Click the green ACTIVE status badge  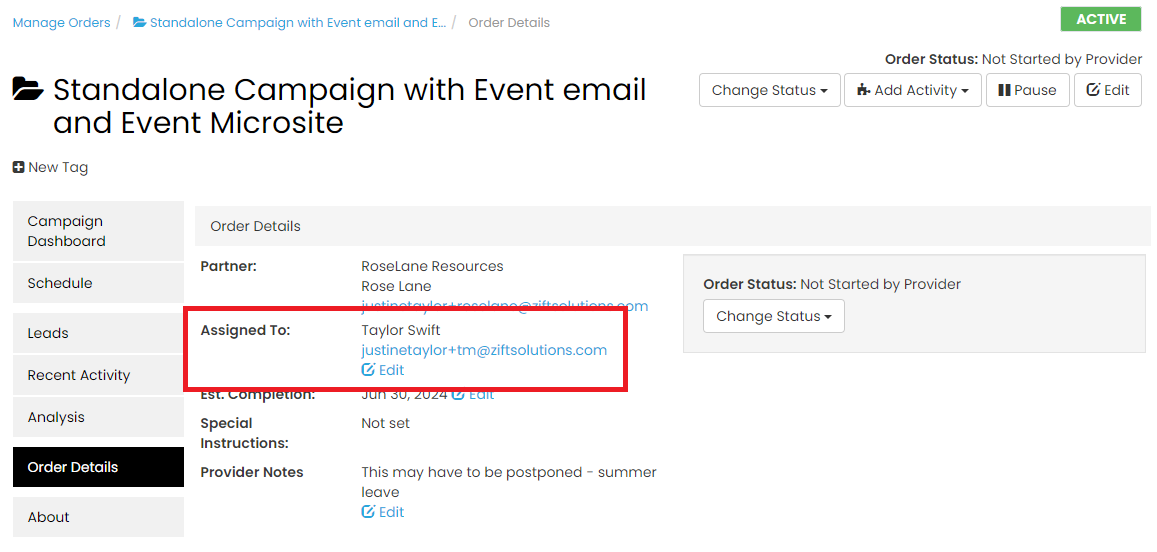tap(1101, 19)
